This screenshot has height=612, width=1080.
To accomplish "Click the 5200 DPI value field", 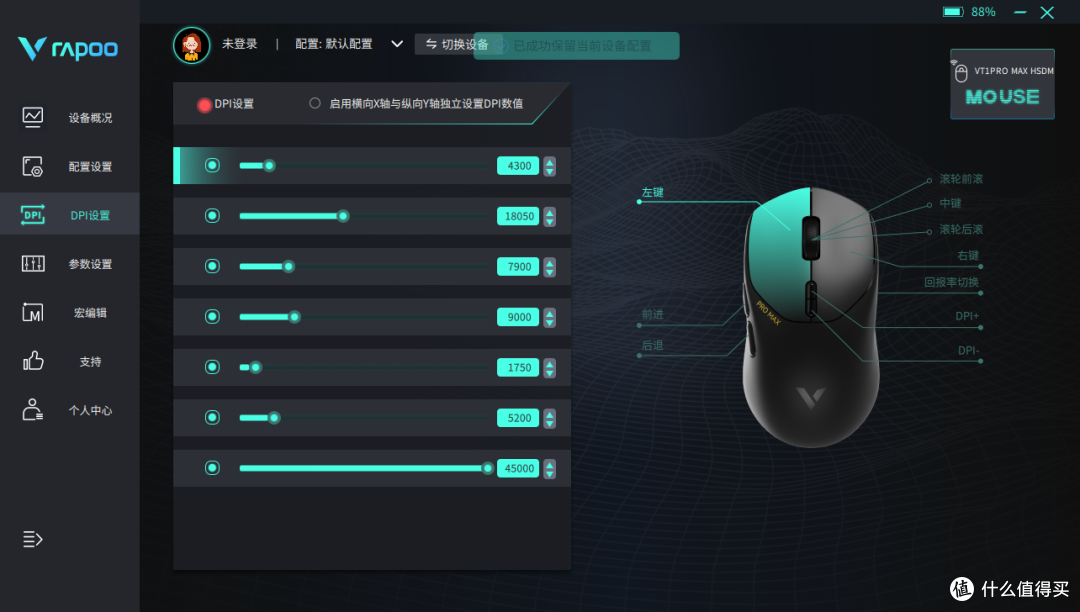I will [518, 418].
